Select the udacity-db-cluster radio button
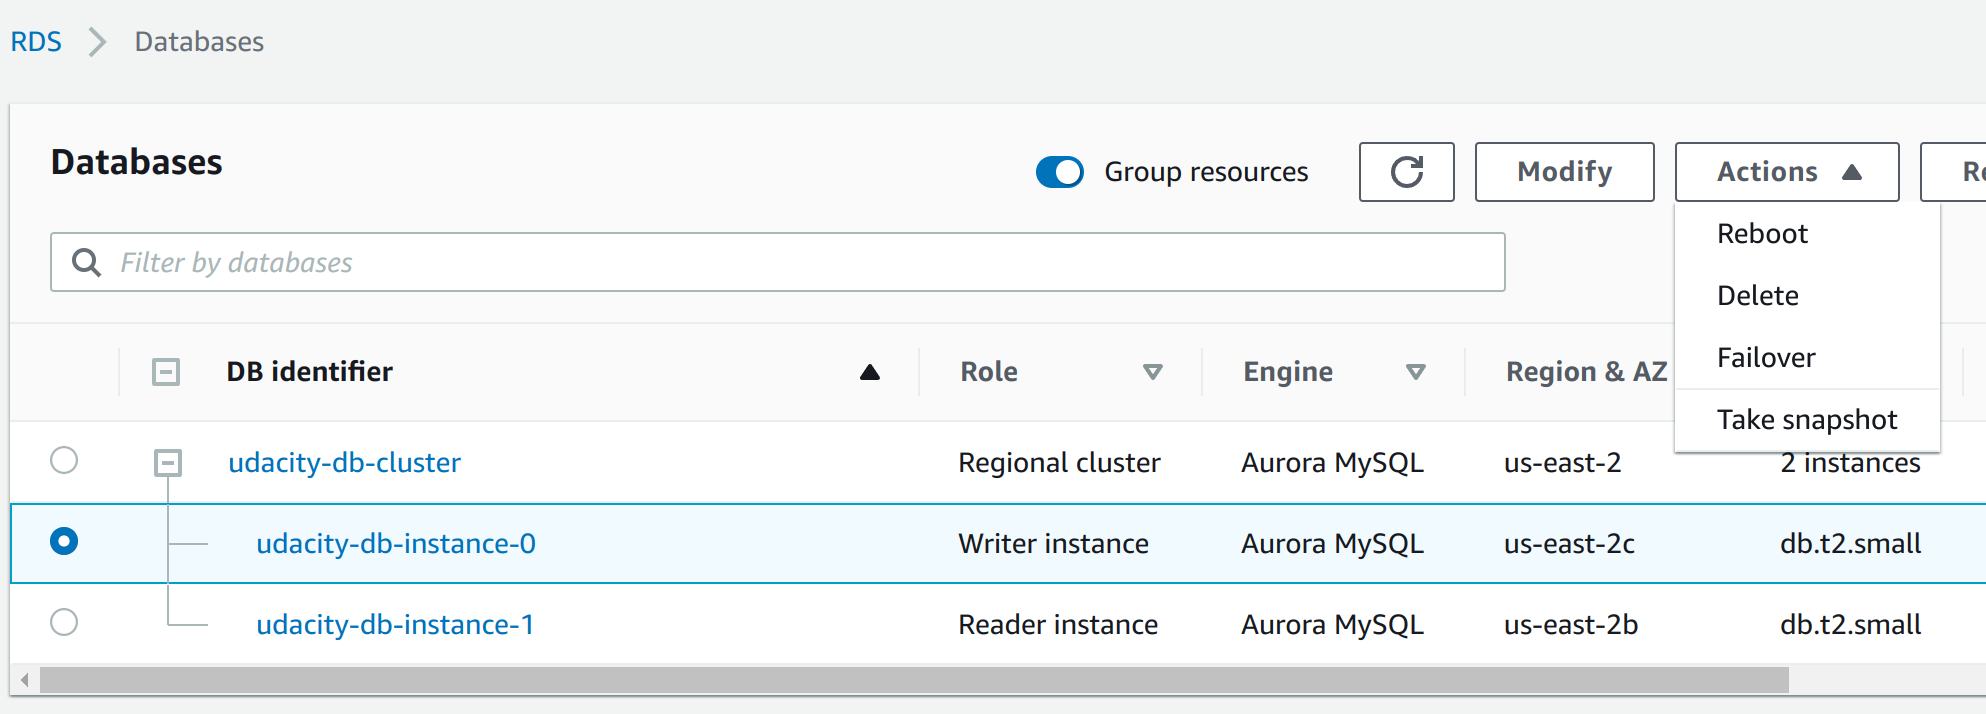 pyautogui.click(x=64, y=461)
